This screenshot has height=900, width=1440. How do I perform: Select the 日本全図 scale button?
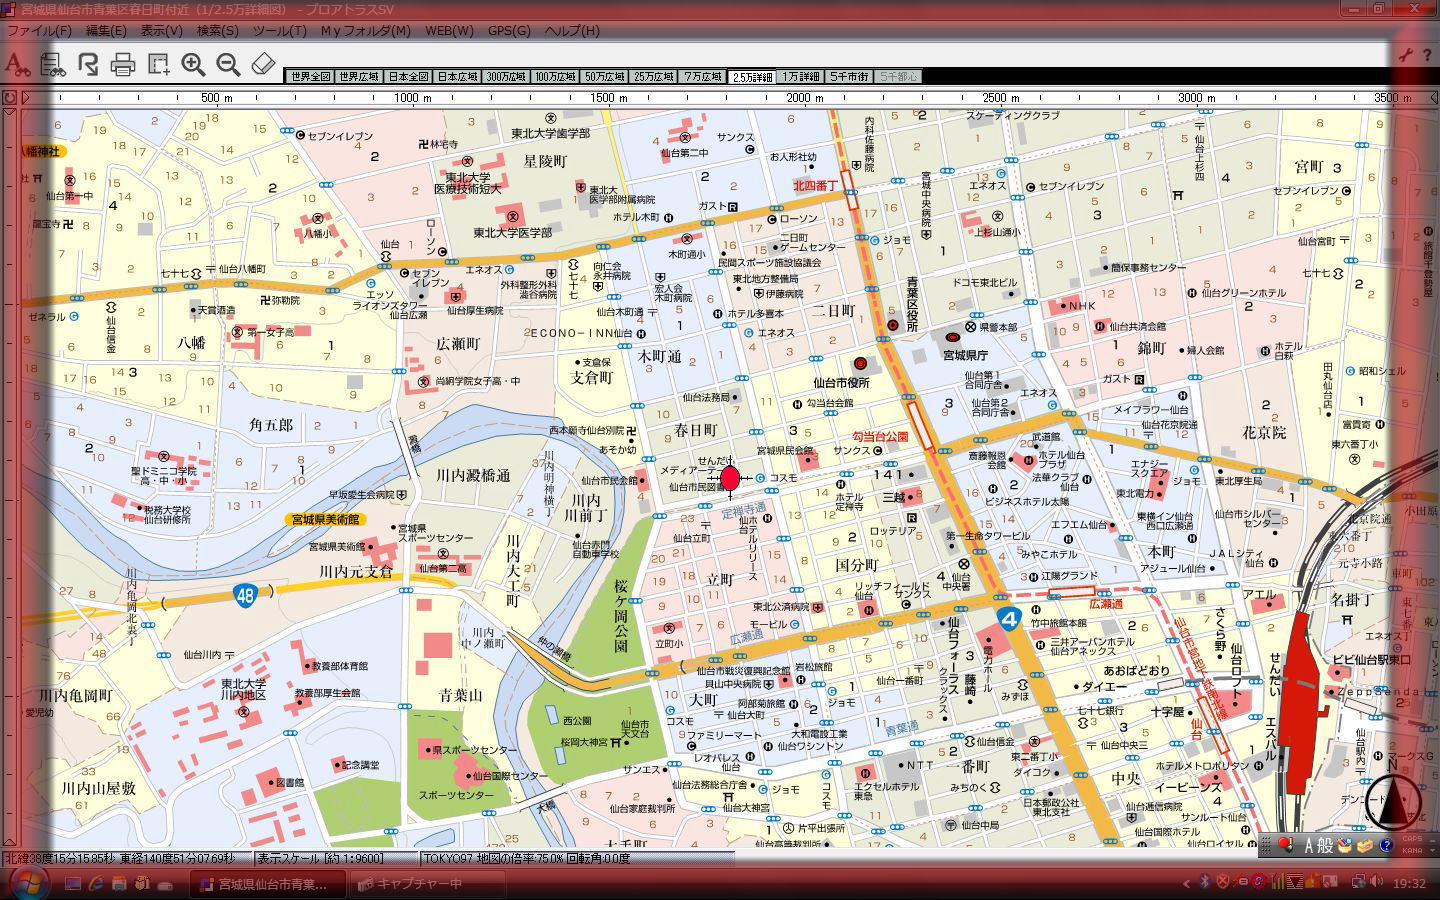coord(408,77)
